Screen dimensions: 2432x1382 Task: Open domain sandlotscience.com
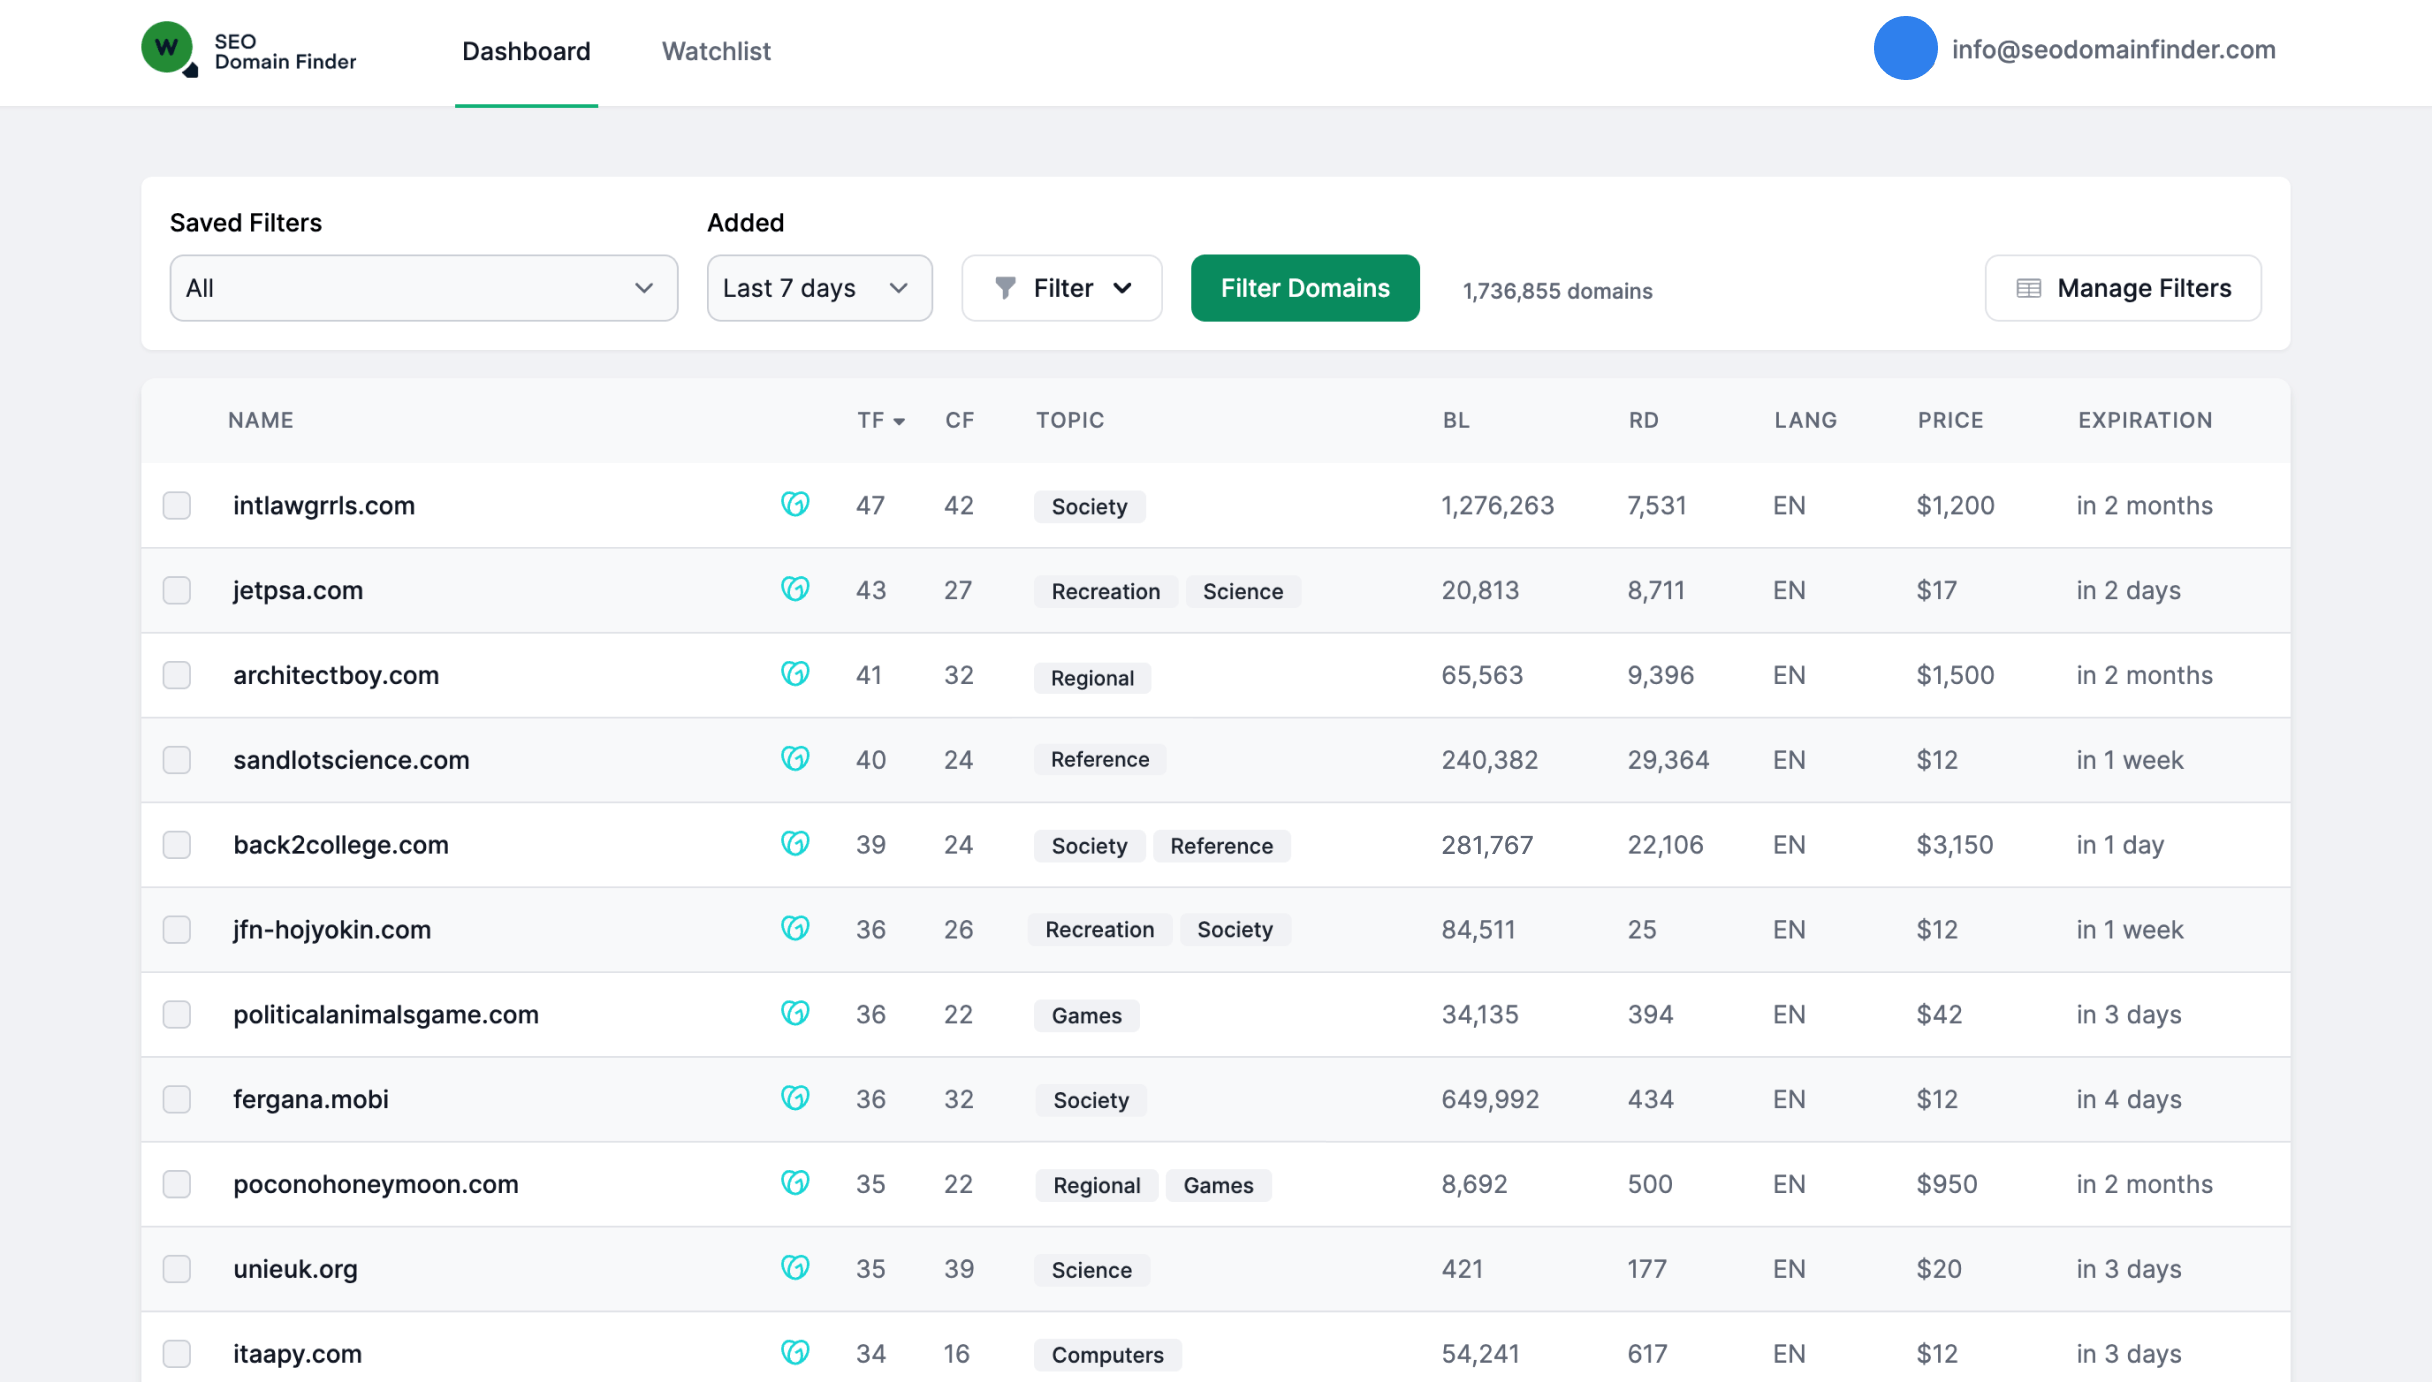351,760
